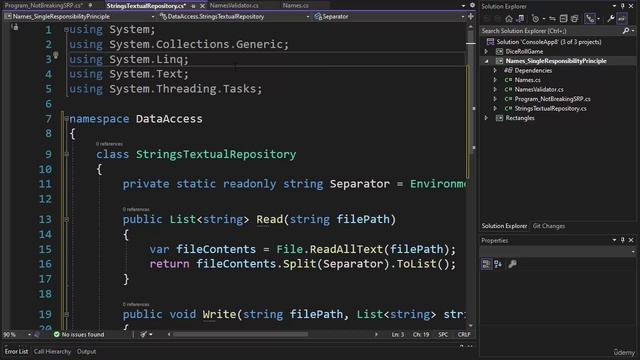Switch to NamesValidator.cs editor tab
This screenshot has width=640, height=360.
click(x=234, y=6)
